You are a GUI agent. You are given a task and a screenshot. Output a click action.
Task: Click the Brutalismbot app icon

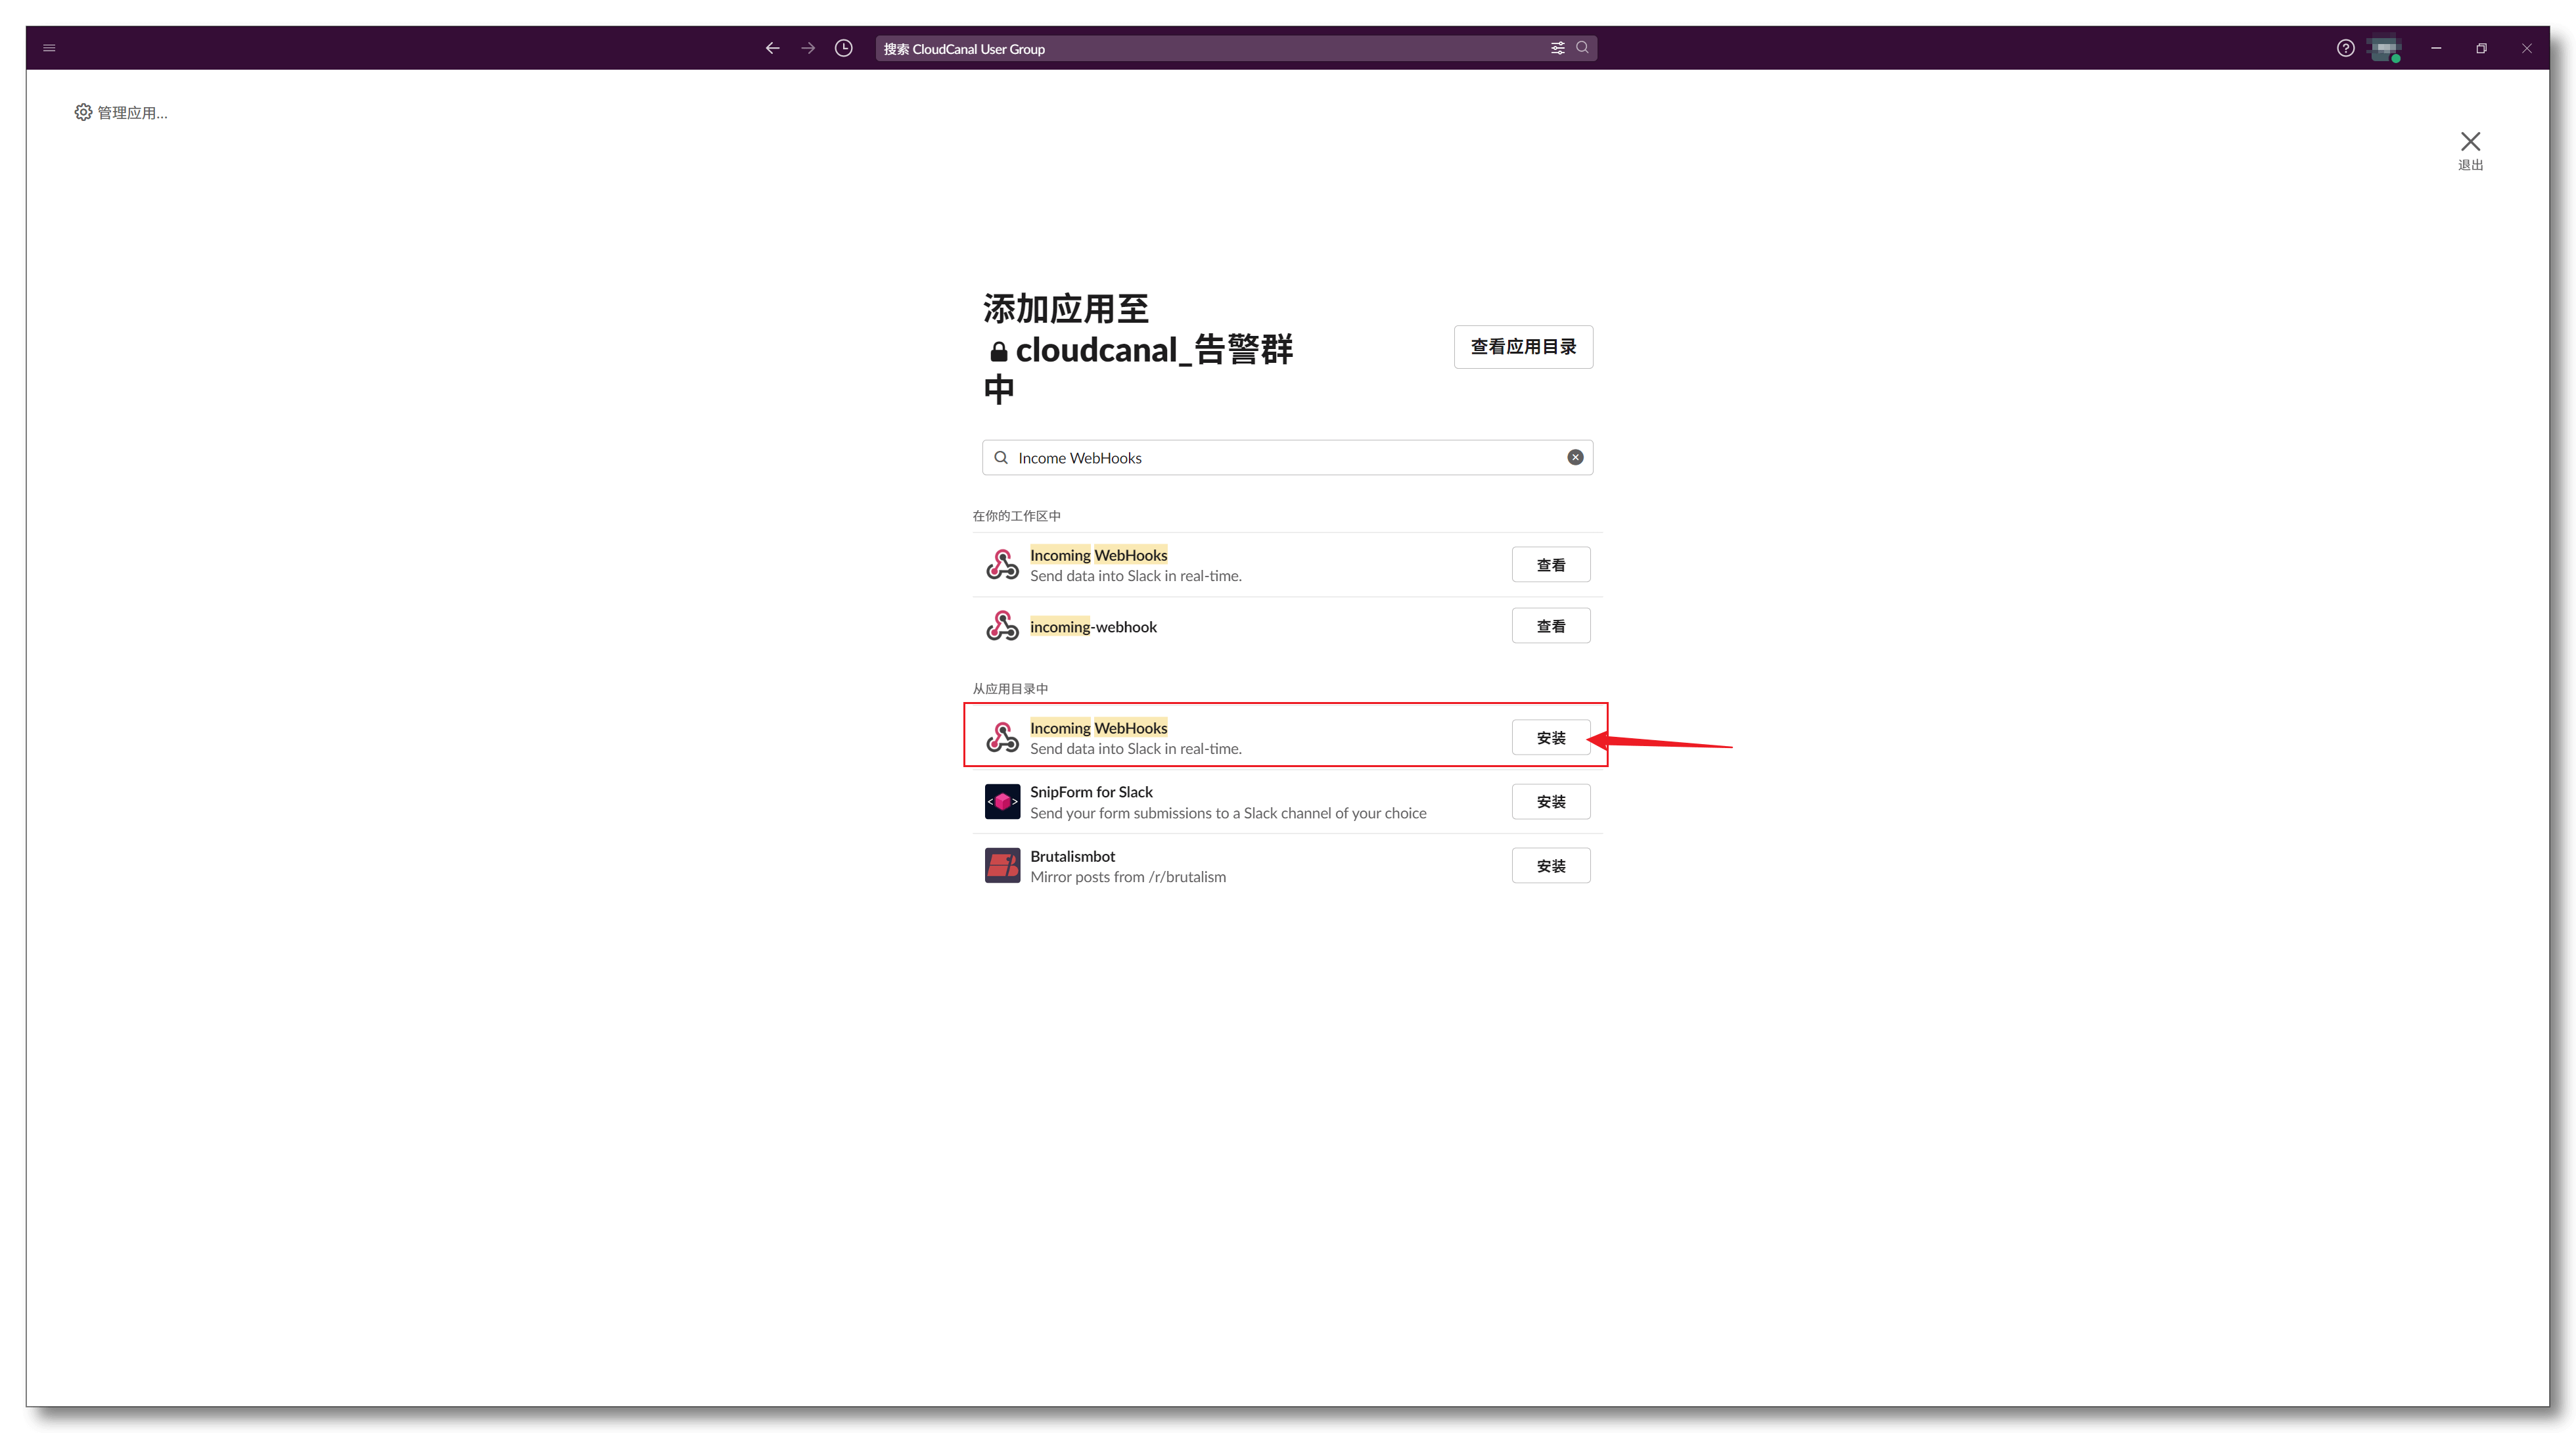click(1002, 866)
